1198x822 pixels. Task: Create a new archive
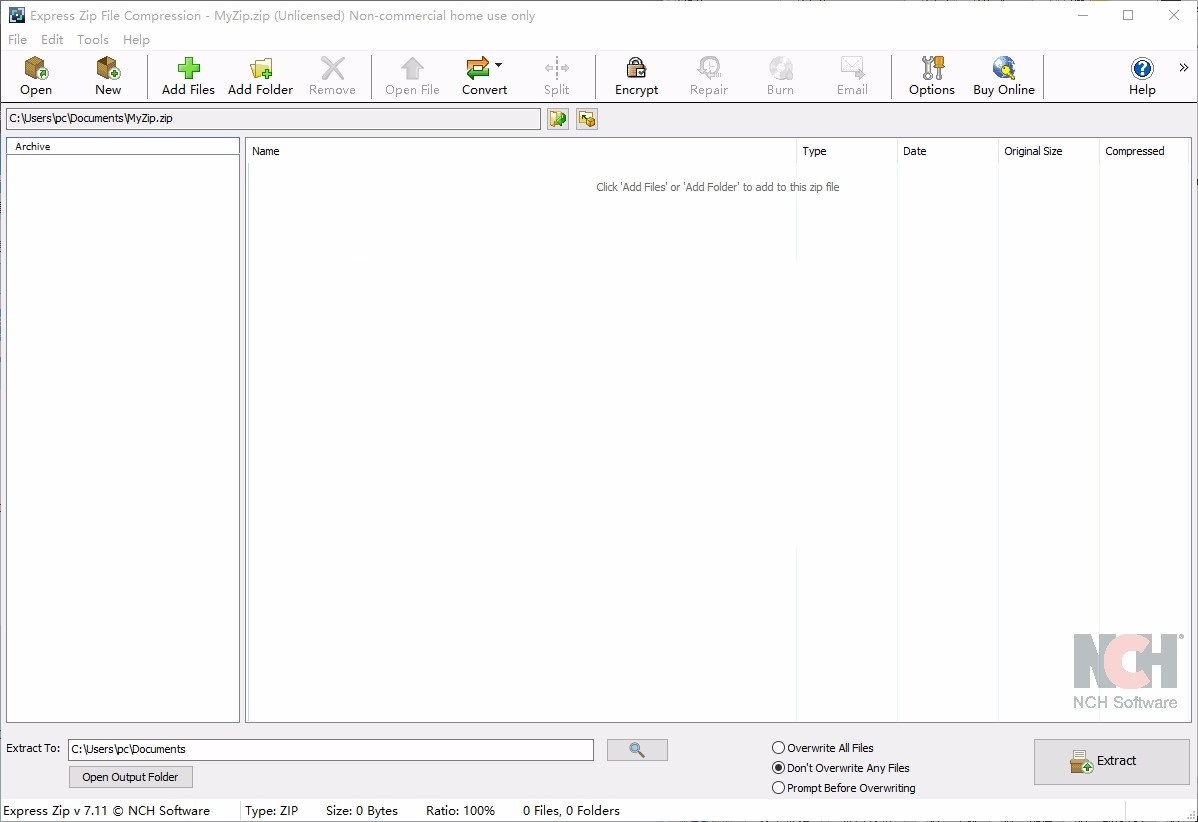pos(107,75)
